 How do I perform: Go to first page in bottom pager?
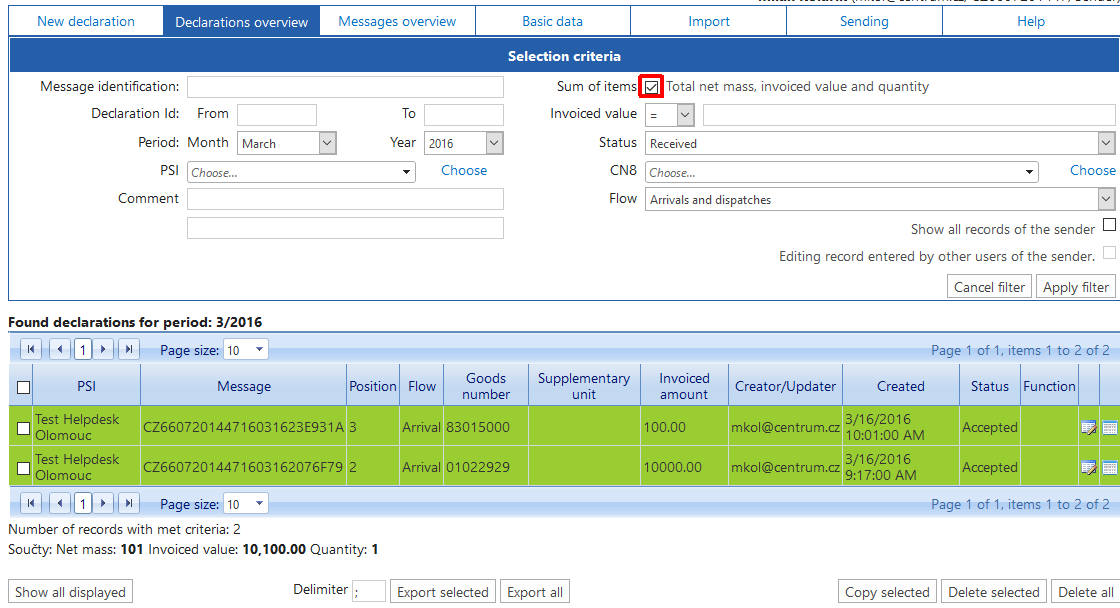(31, 503)
